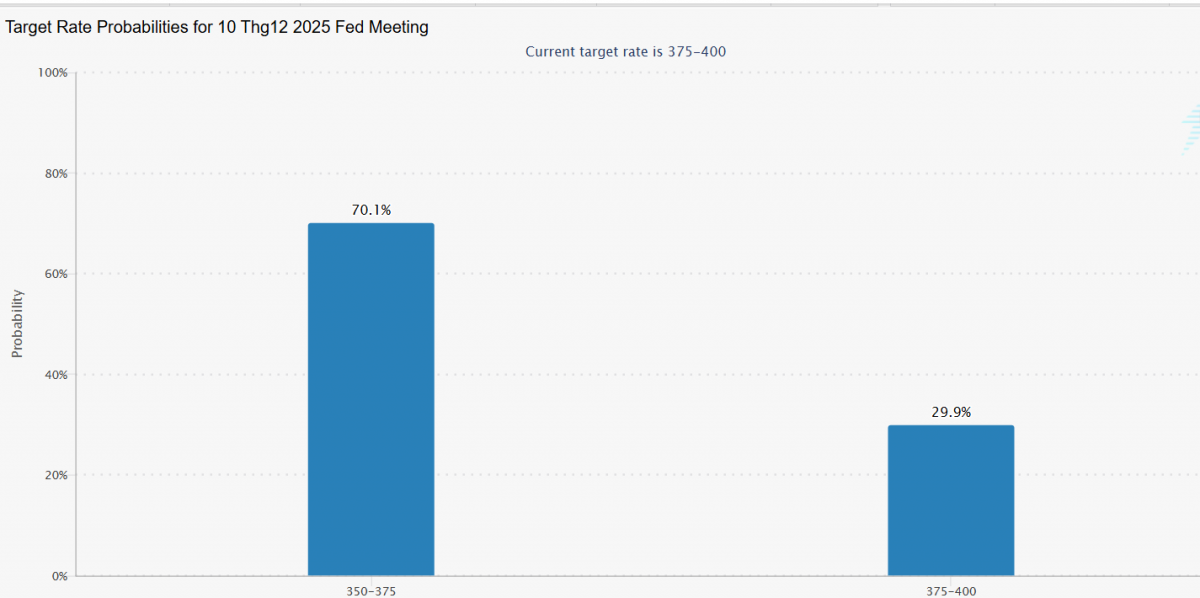Select the 375-400 probability bar
Screen dimensions: 1200x598
[x=950, y=500]
